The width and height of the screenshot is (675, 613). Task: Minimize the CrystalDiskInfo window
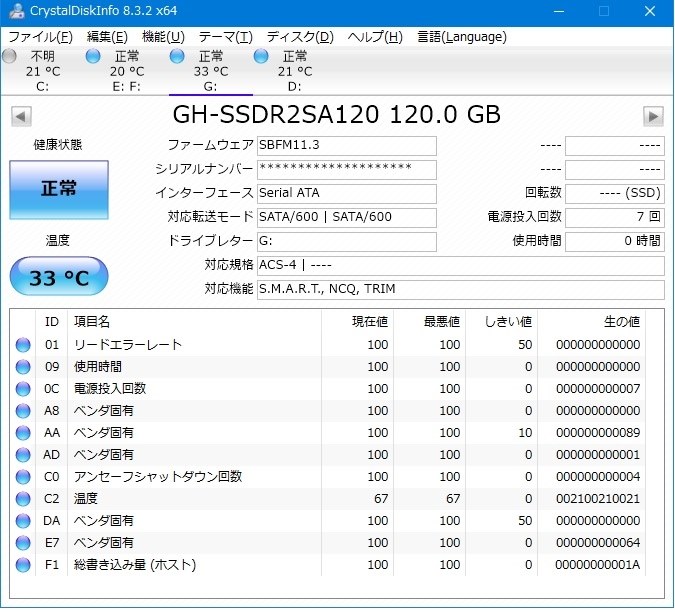coord(559,11)
